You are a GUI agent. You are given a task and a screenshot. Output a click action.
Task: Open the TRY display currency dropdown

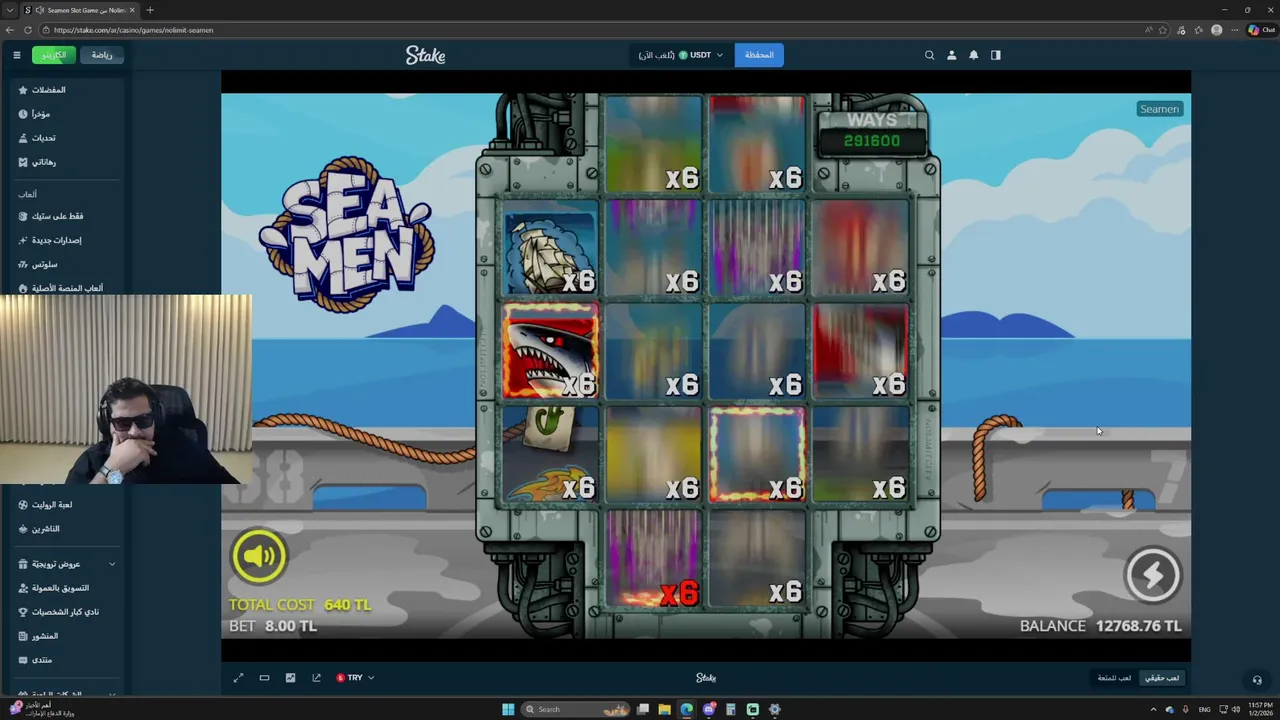[x=355, y=678]
